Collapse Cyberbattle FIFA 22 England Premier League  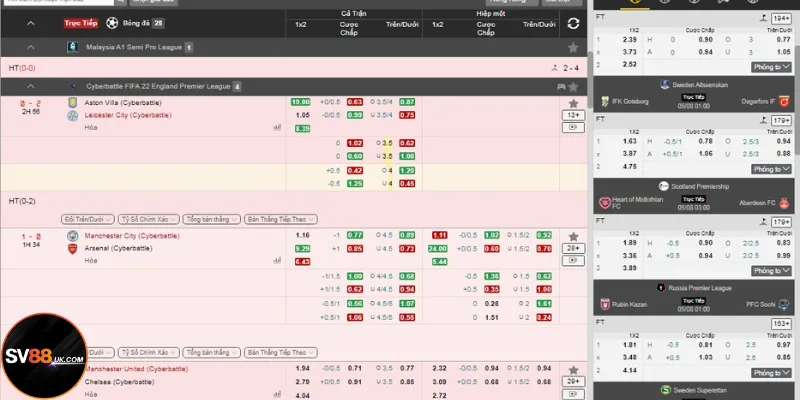[30, 87]
